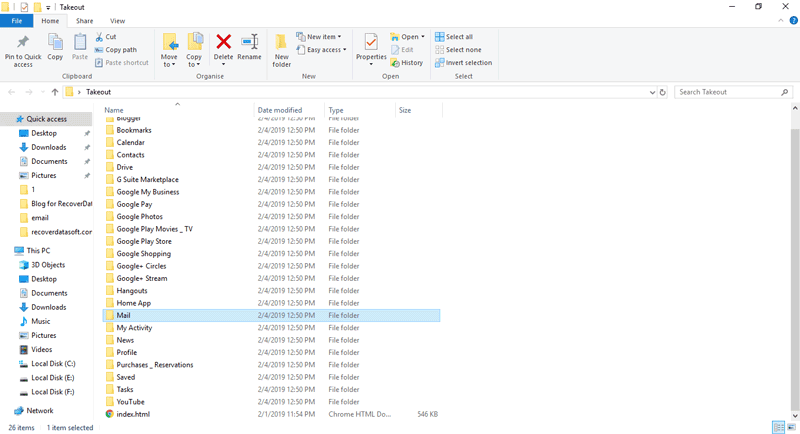
Task: Open the Copy to command
Action: click(x=194, y=50)
